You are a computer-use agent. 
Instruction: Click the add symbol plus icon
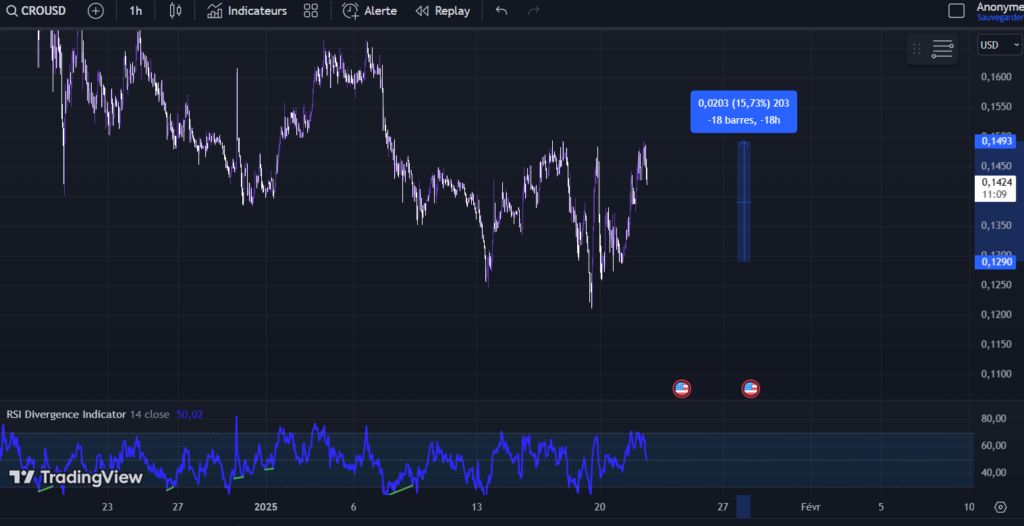point(95,11)
